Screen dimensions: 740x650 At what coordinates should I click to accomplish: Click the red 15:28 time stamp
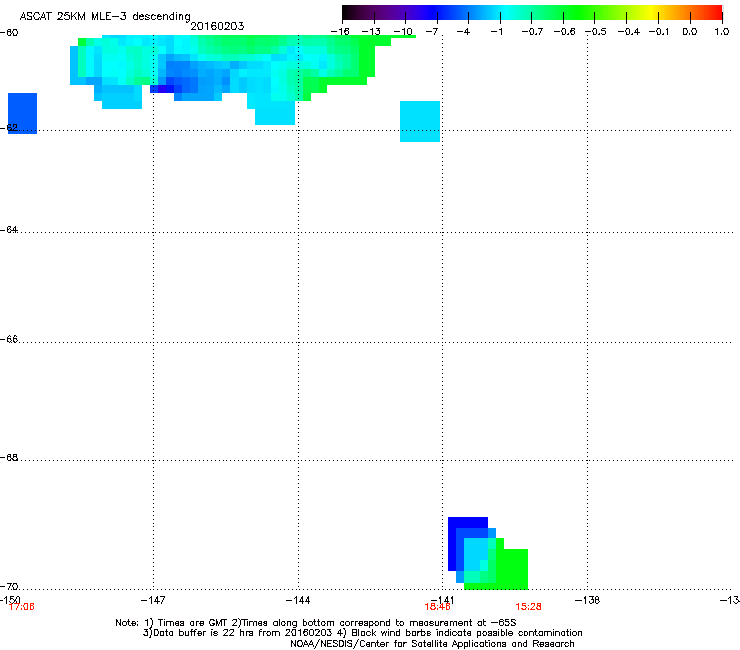tap(528, 607)
